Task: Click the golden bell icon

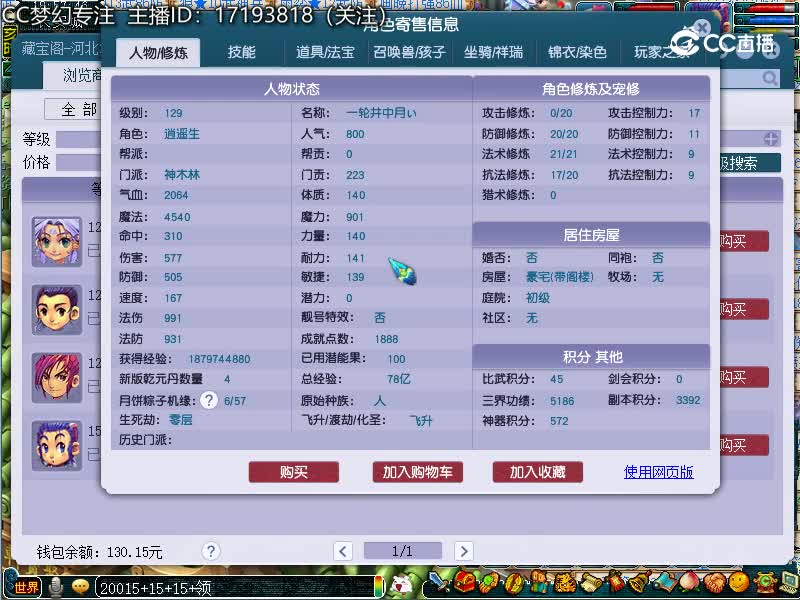Action: click(x=640, y=582)
